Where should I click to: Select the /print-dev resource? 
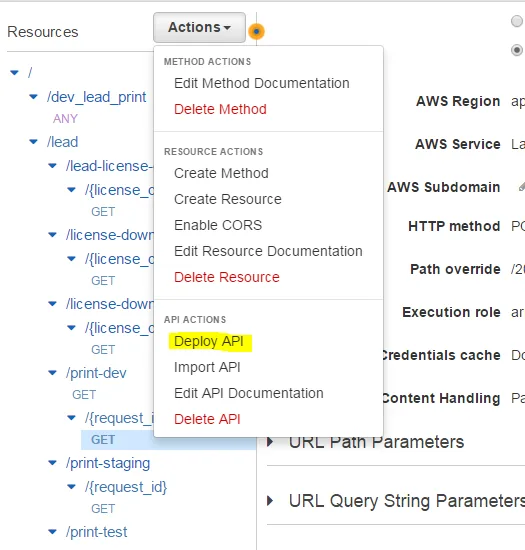96,373
